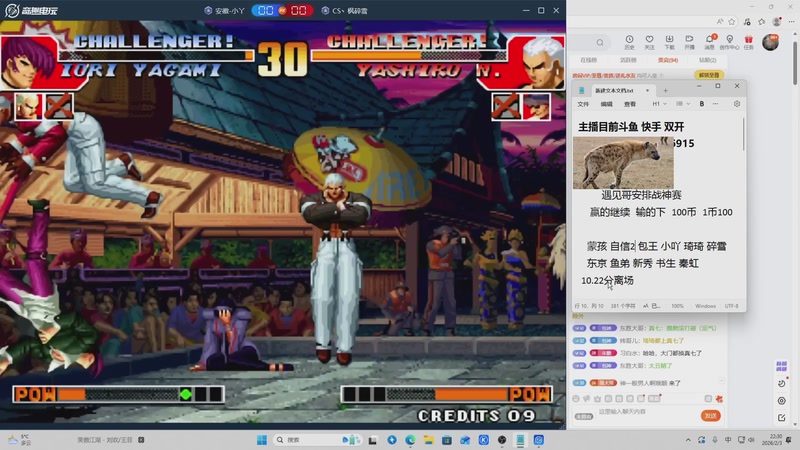Switch to the 贵宾 tab
This screenshot has width=800, height=450.
tap(667, 60)
